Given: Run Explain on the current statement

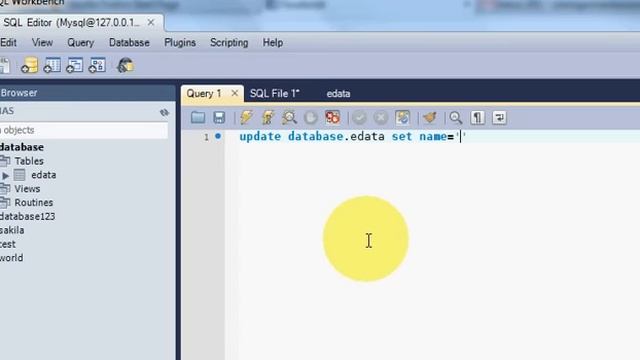Looking at the screenshot, I should tap(289, 118).
